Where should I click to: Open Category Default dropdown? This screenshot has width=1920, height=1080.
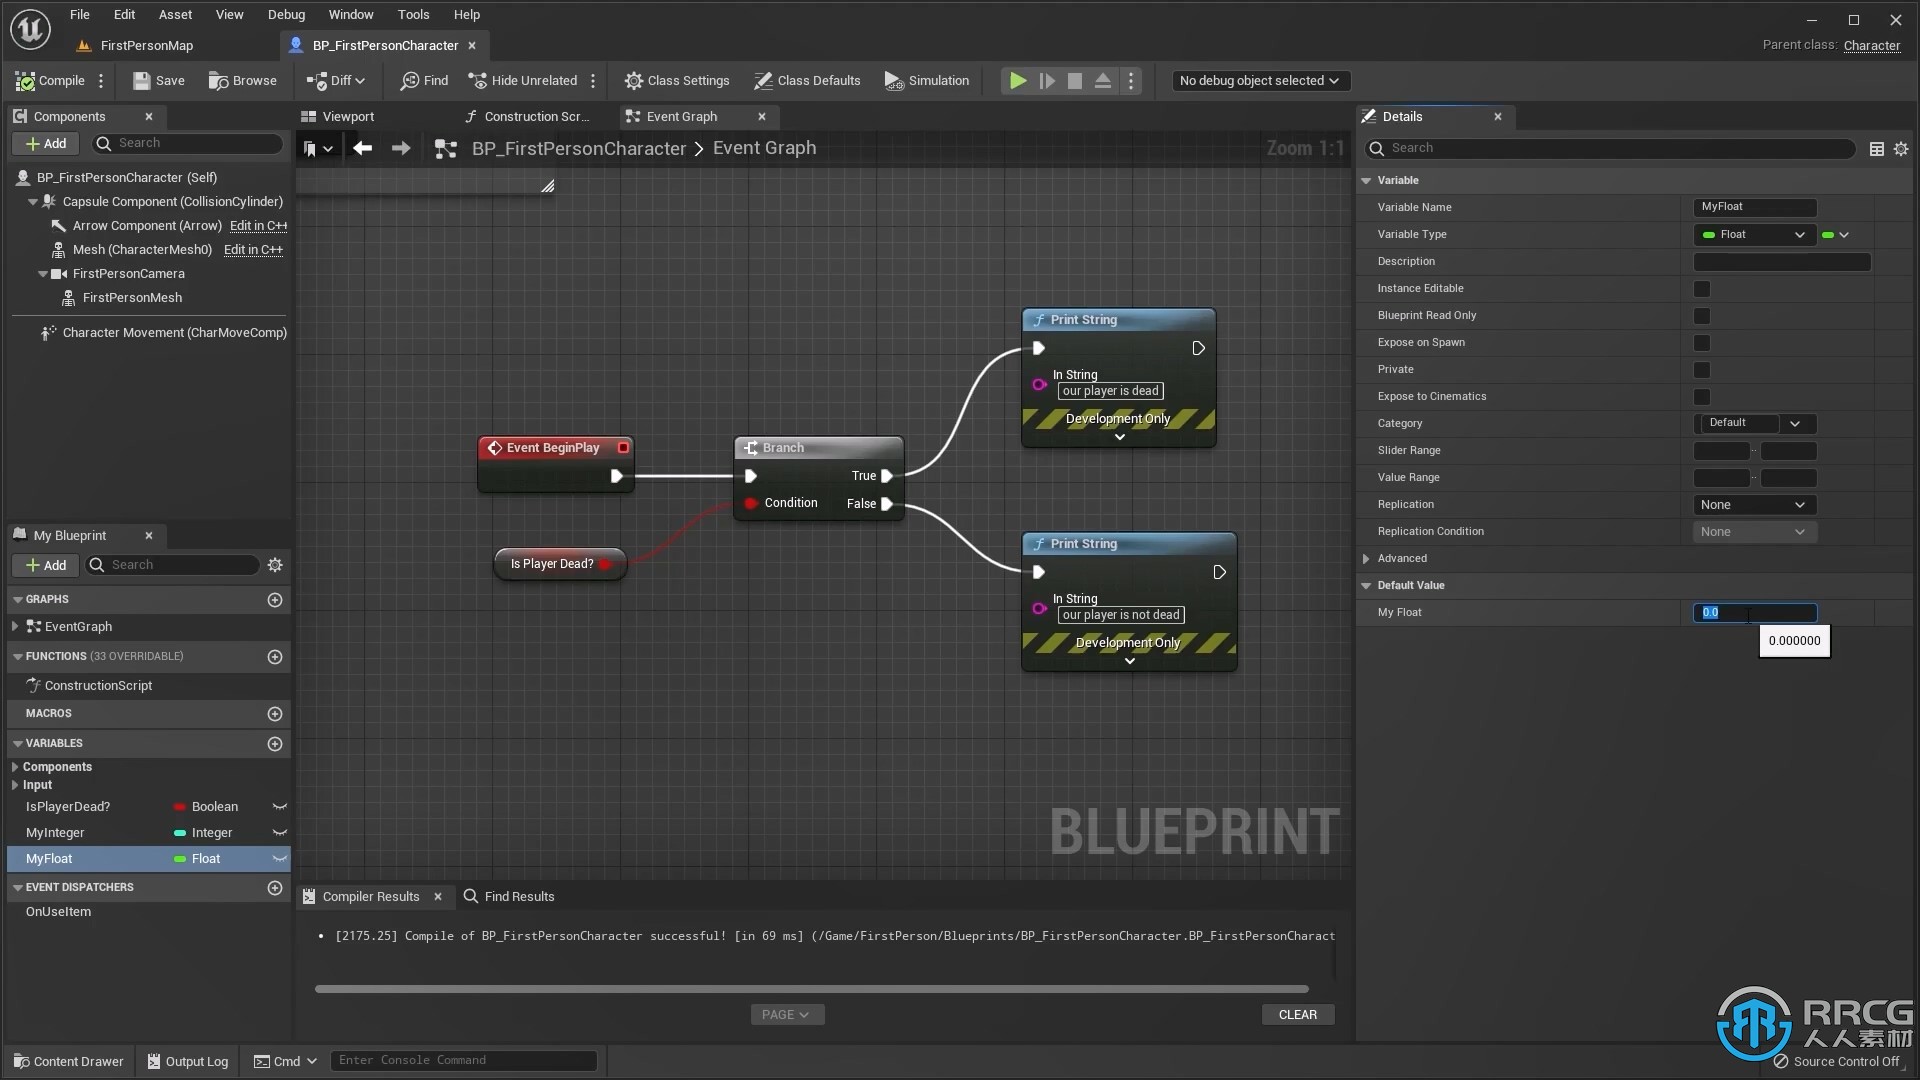[x=1796, y=424]
